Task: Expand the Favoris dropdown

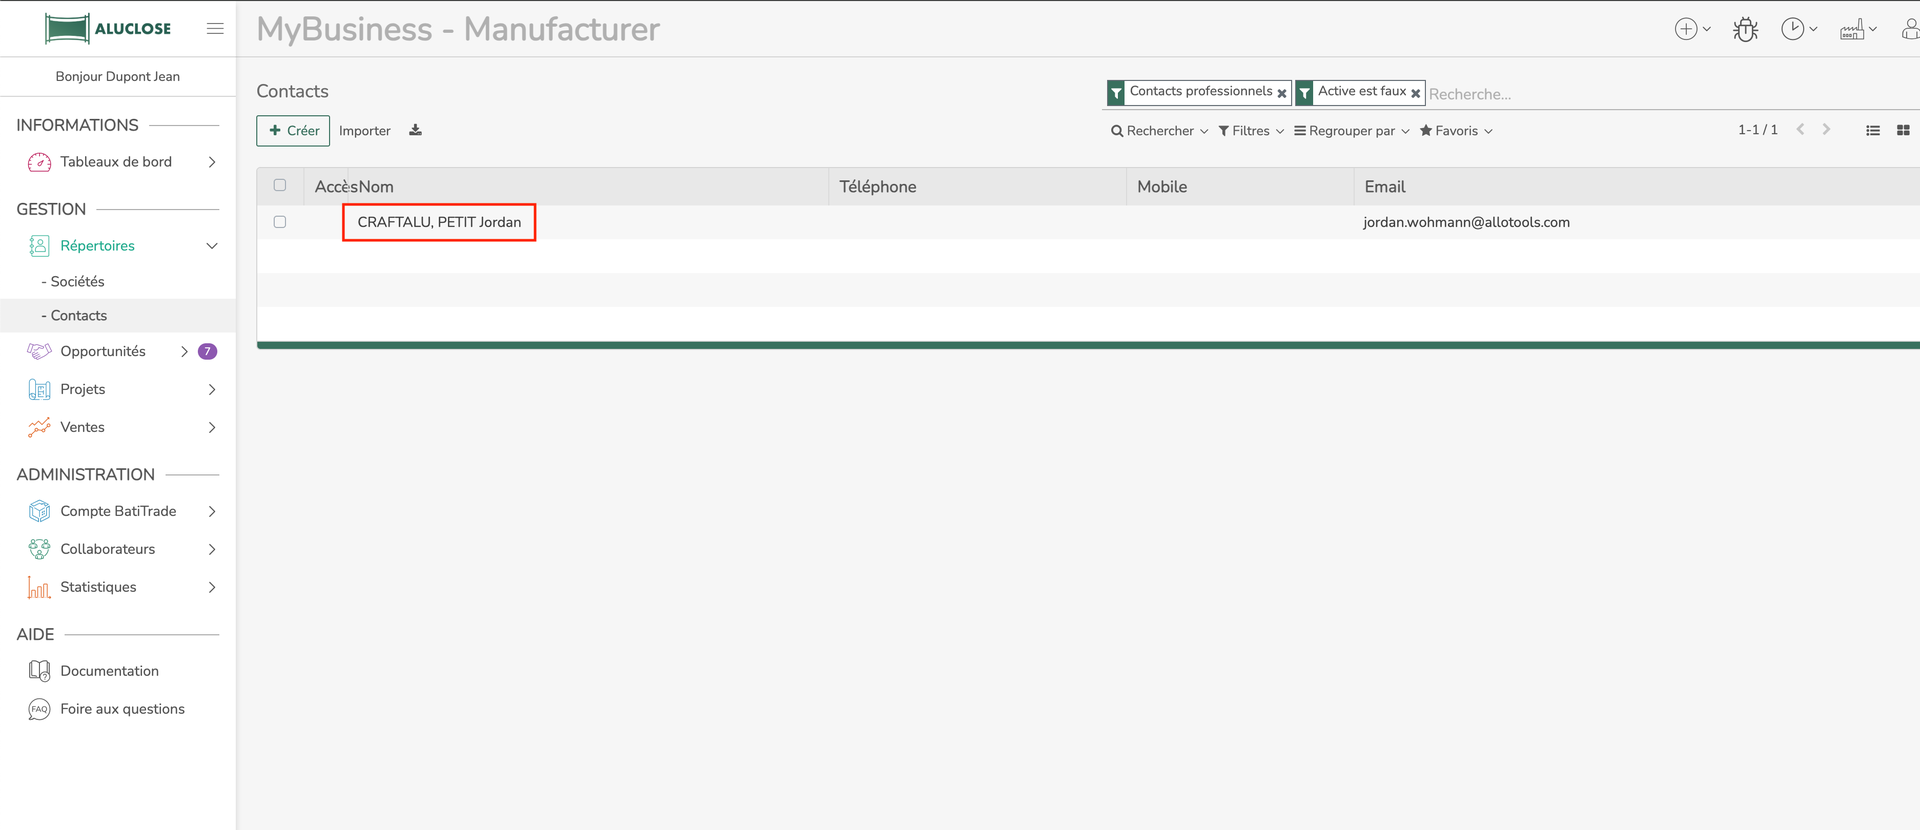Action: [x=1455, y=131]
